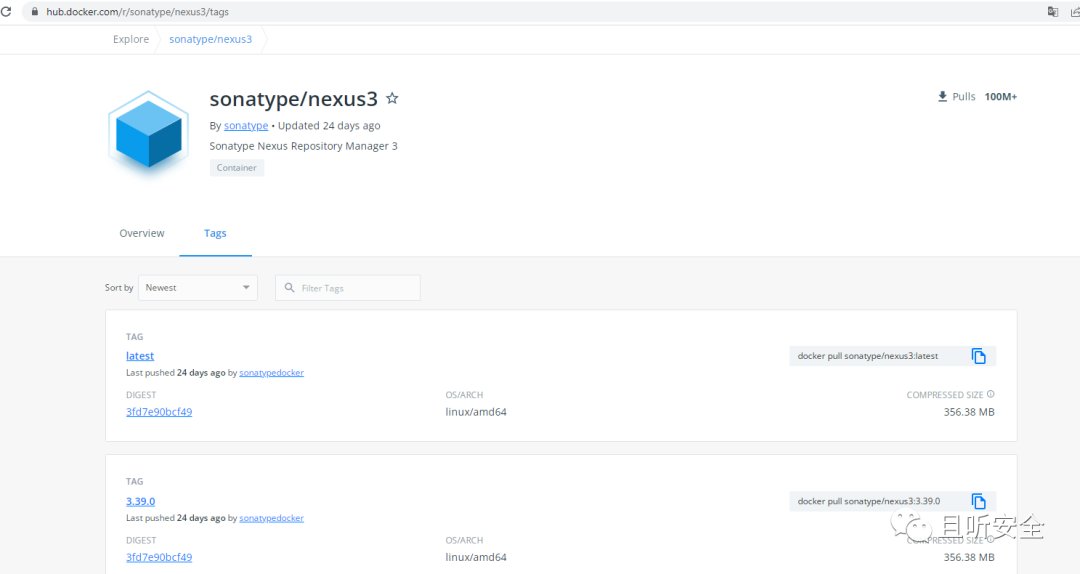Open the 3.39.0 tag link
1080x574 pixels.
(x=141, y=501)
